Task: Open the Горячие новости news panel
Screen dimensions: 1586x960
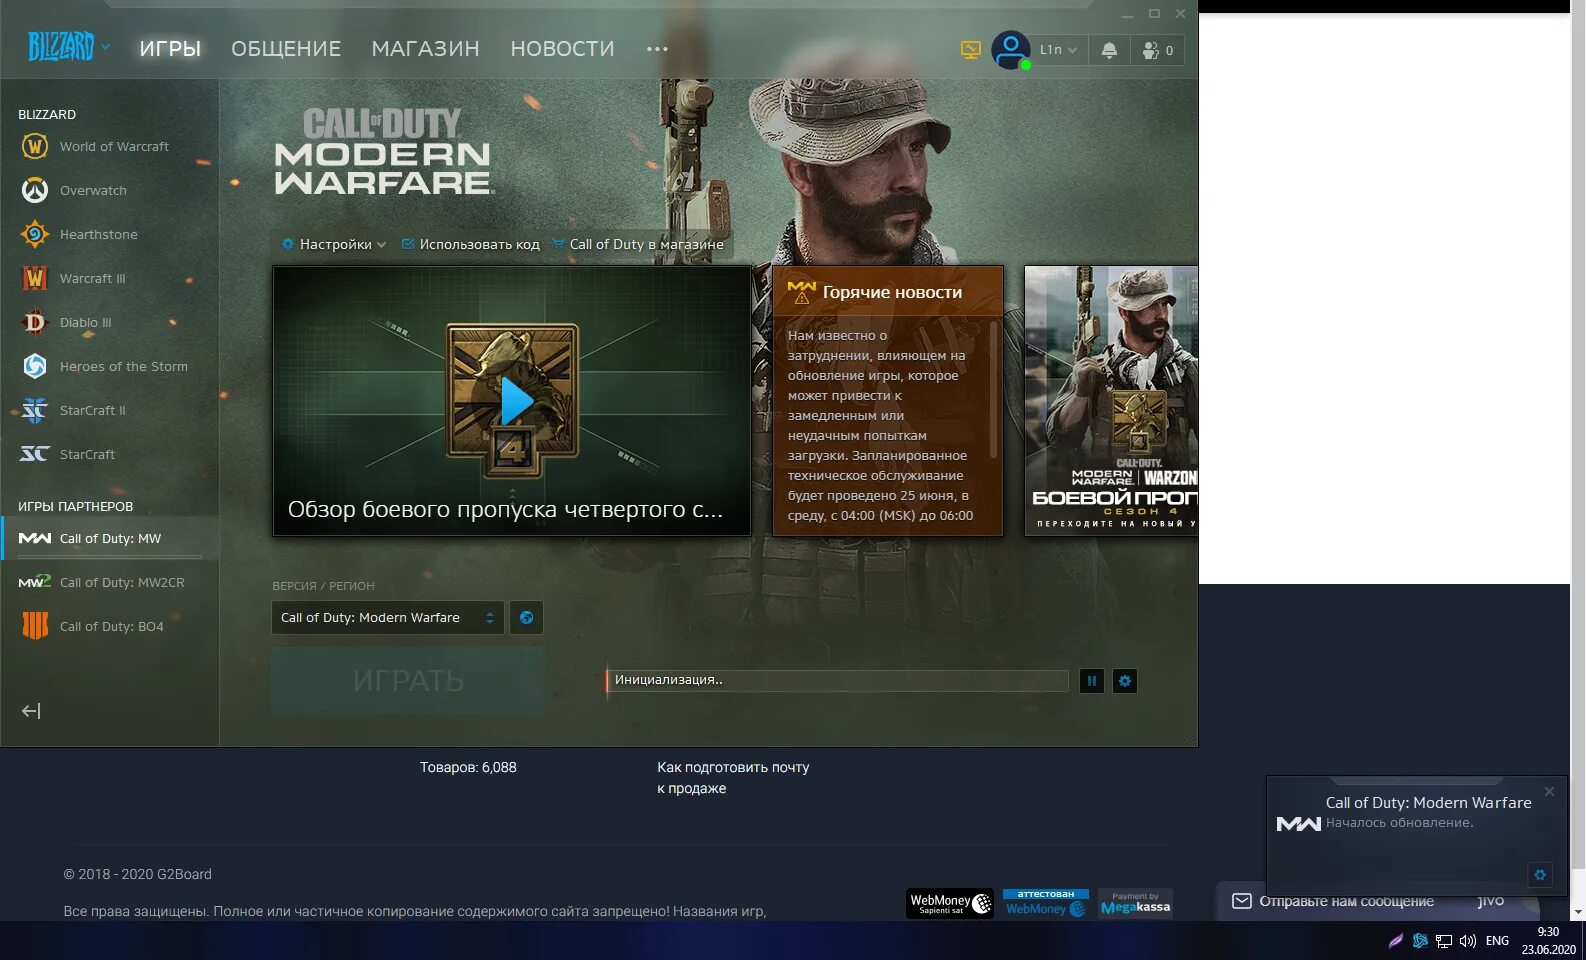Action: coord(888,400)
